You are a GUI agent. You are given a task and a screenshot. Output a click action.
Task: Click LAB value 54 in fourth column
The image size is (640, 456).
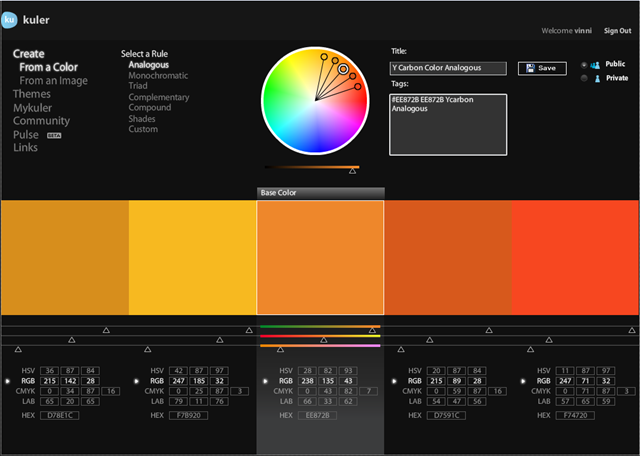pos(436,401)
